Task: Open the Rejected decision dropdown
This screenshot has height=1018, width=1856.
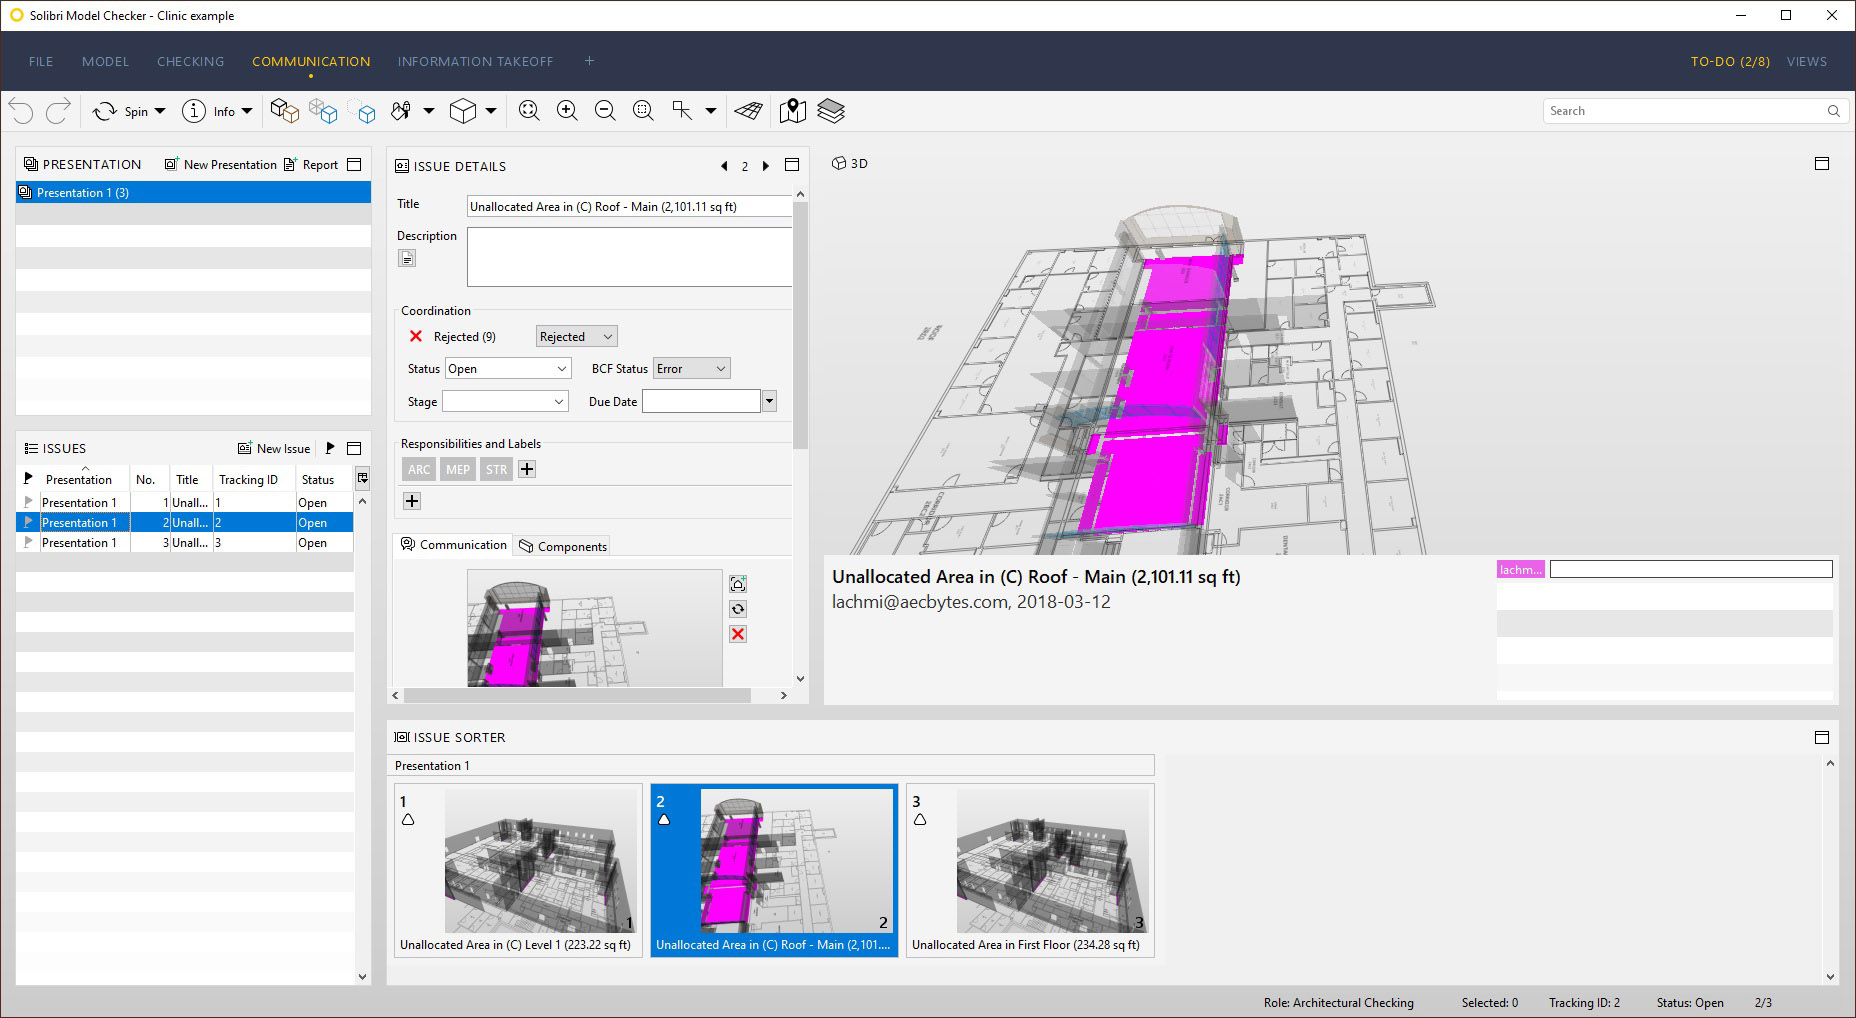Action: (577, 336)
